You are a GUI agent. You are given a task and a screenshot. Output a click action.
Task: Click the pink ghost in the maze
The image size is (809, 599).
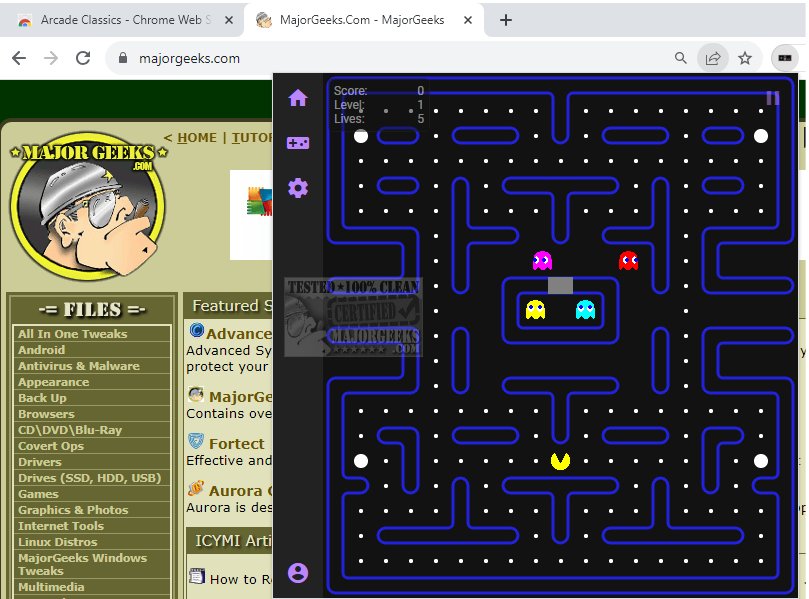[542, 261]
